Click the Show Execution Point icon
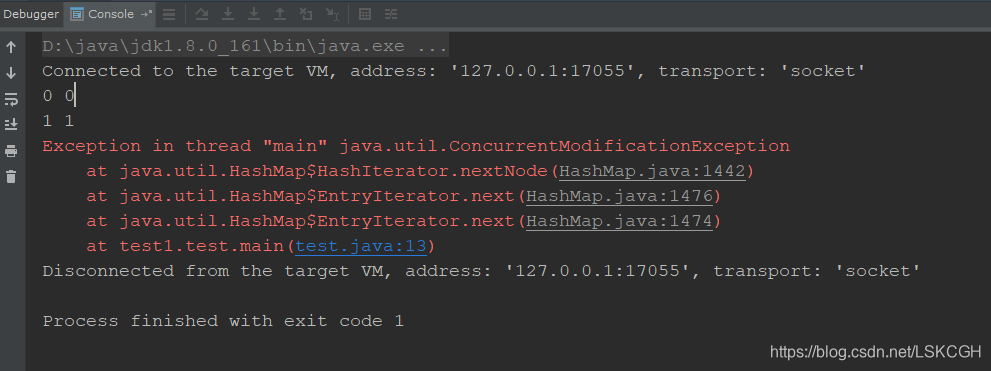The height and width of the screenshot is (371, 991). click(169, 14)
